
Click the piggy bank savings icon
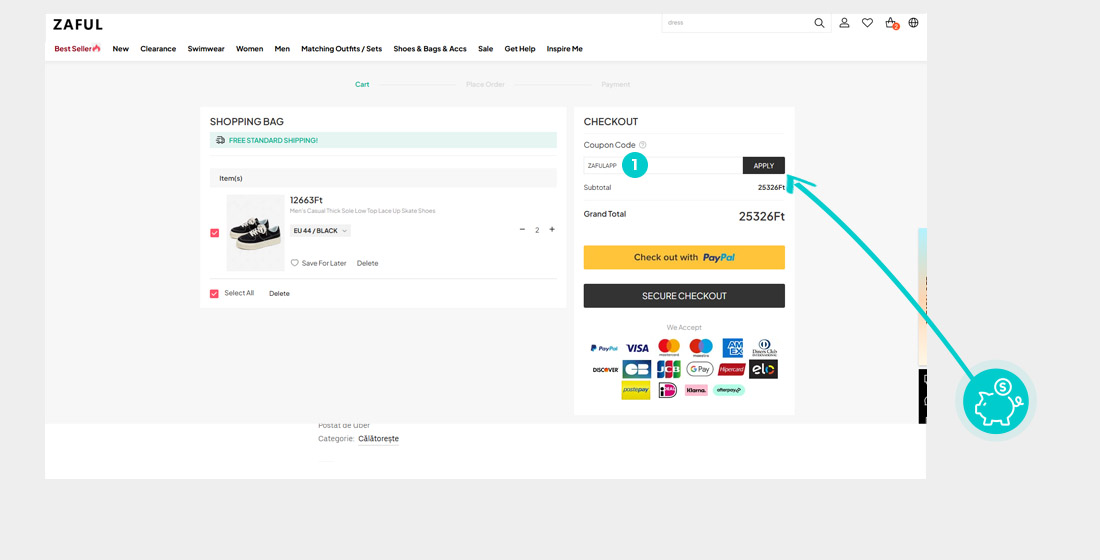click(x=995, y=401)
